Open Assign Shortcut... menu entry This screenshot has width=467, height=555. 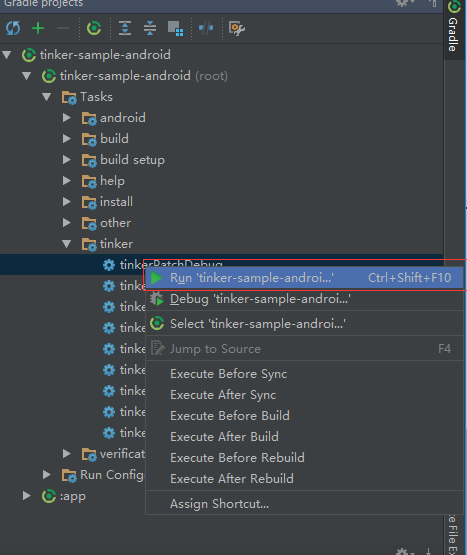pos(304,504)
